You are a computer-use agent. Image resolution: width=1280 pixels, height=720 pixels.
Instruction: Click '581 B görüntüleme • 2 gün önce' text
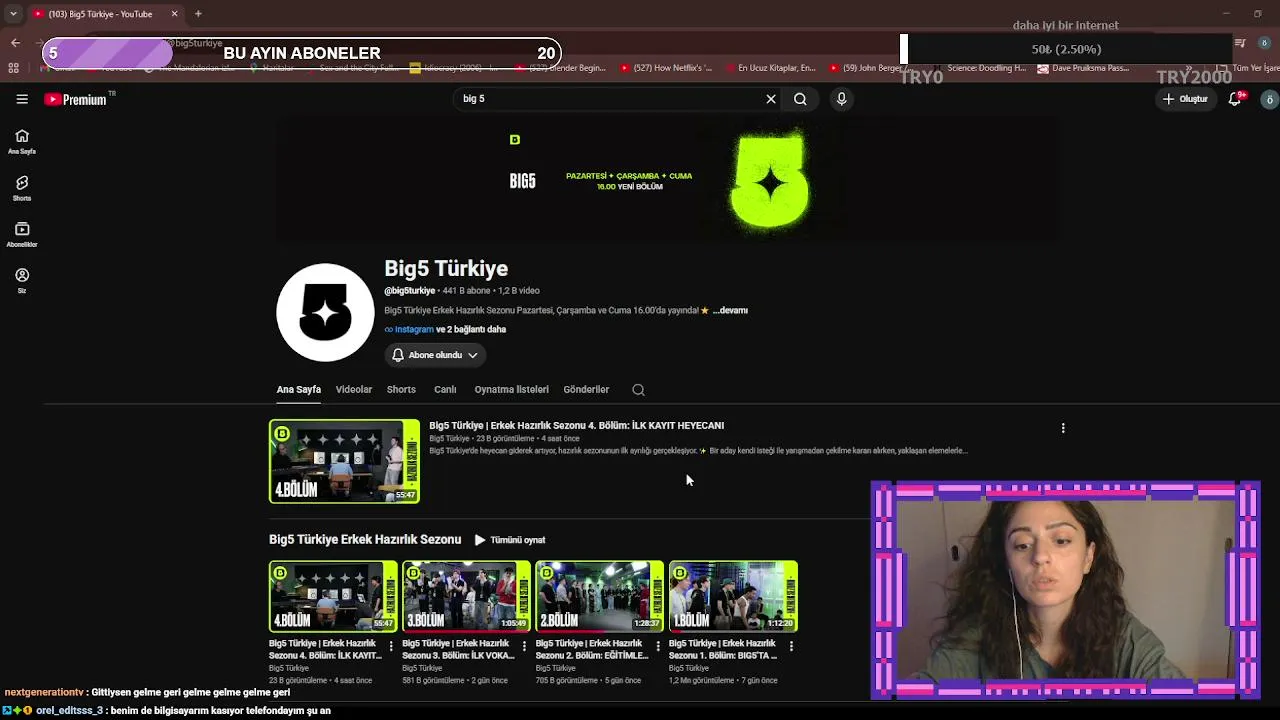click(x=456, y=681)
